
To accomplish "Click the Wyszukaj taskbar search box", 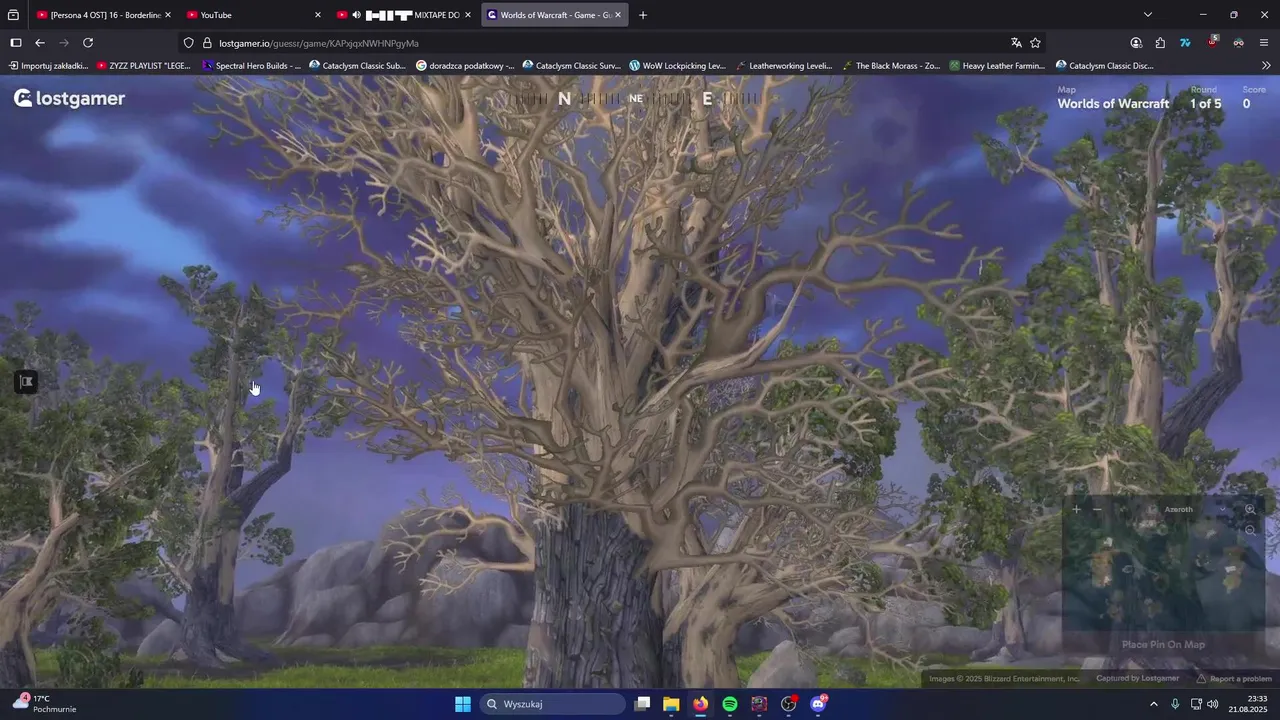I will (x=552, y=704).
